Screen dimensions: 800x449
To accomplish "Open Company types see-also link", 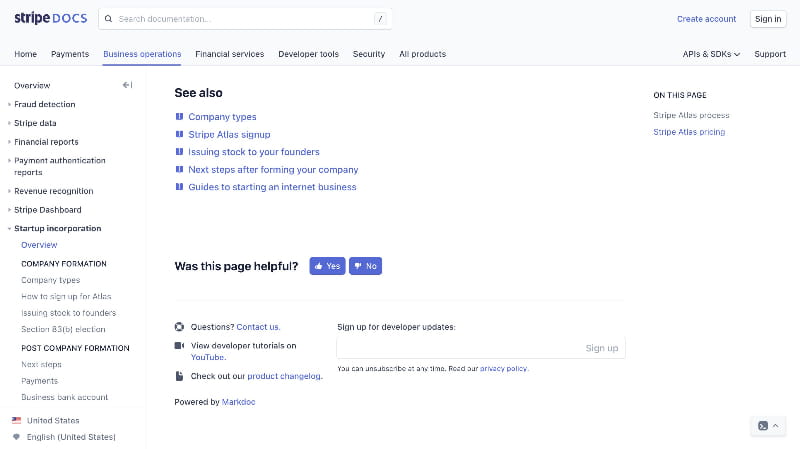I will (222, 117).
